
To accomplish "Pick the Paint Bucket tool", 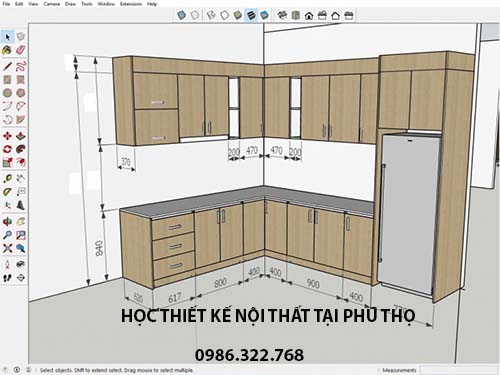I will pyautogui.click(x=7, y=50).
